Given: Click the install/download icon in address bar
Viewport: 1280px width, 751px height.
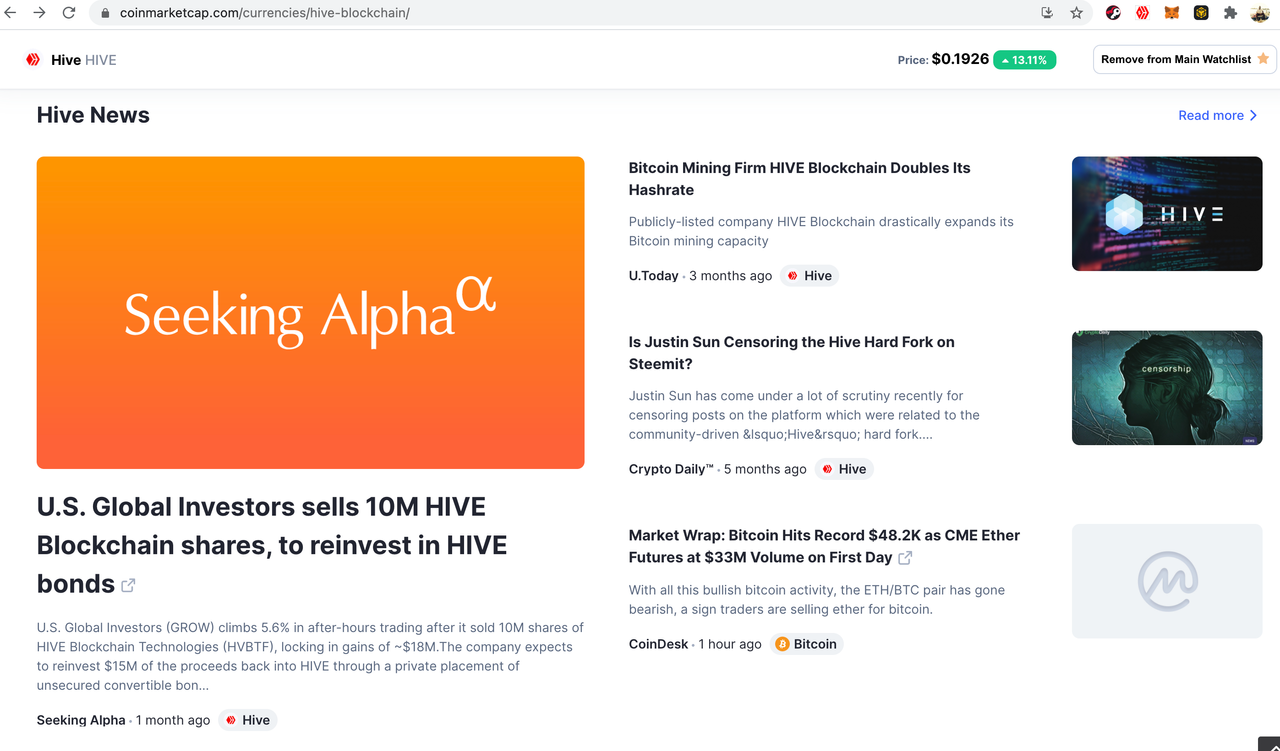Looking at the screenshot, I should point(1047,13).
